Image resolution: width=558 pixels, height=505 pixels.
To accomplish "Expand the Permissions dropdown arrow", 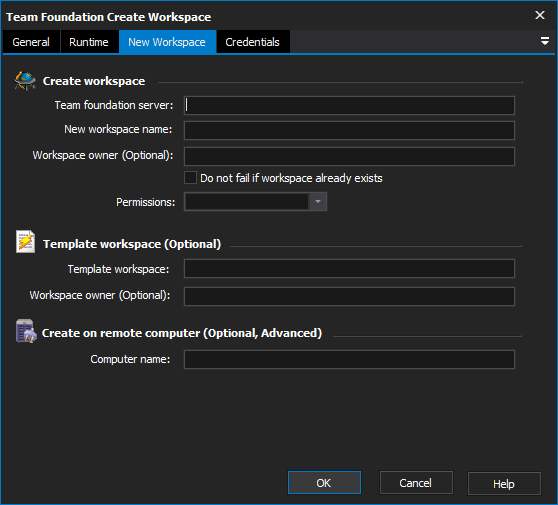I will 318,202.
